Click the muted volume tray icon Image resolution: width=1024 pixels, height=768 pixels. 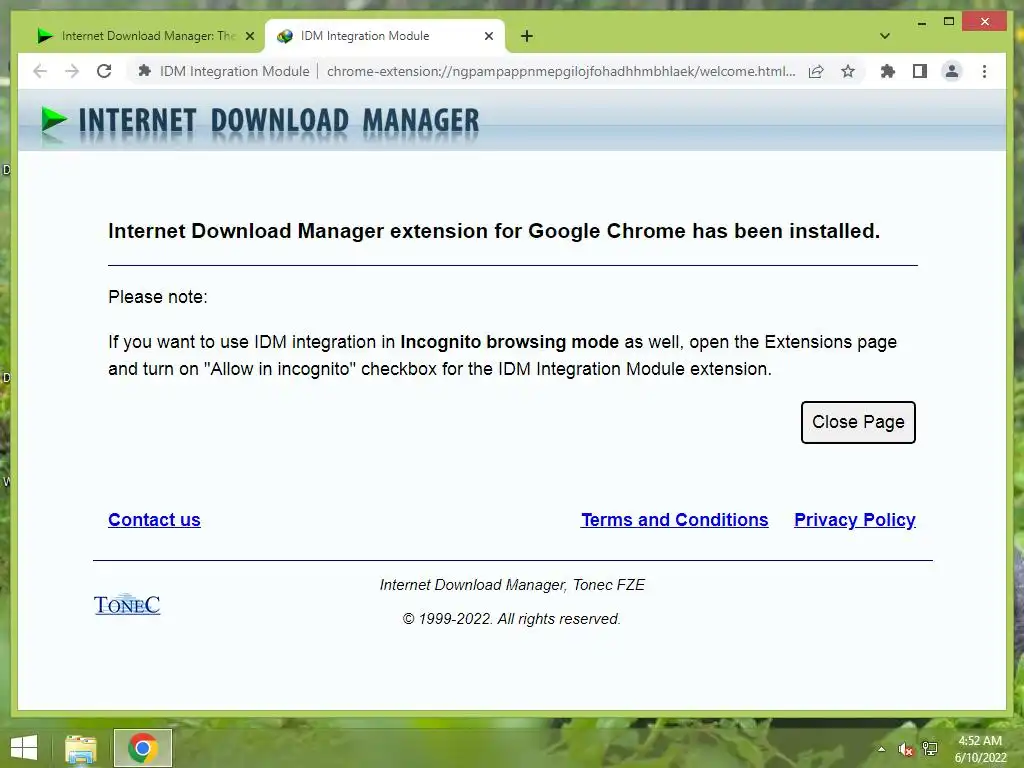point(905,749)
